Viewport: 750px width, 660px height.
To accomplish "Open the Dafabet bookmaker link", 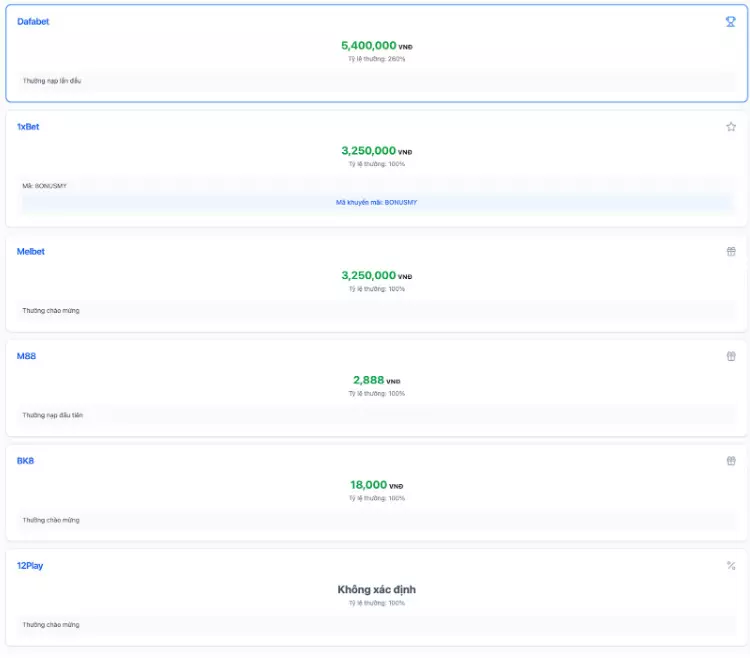I will 33,22.
